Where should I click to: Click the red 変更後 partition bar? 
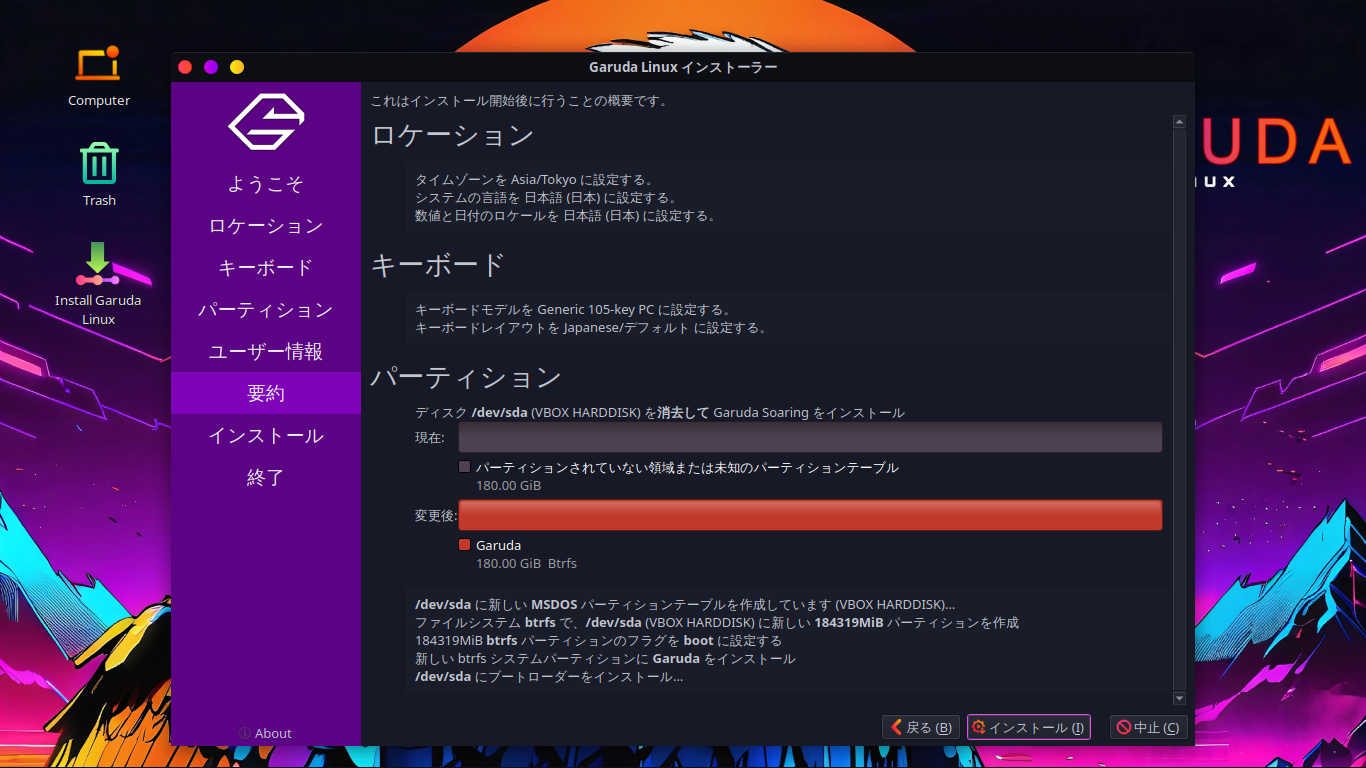(x=810, y=515)
